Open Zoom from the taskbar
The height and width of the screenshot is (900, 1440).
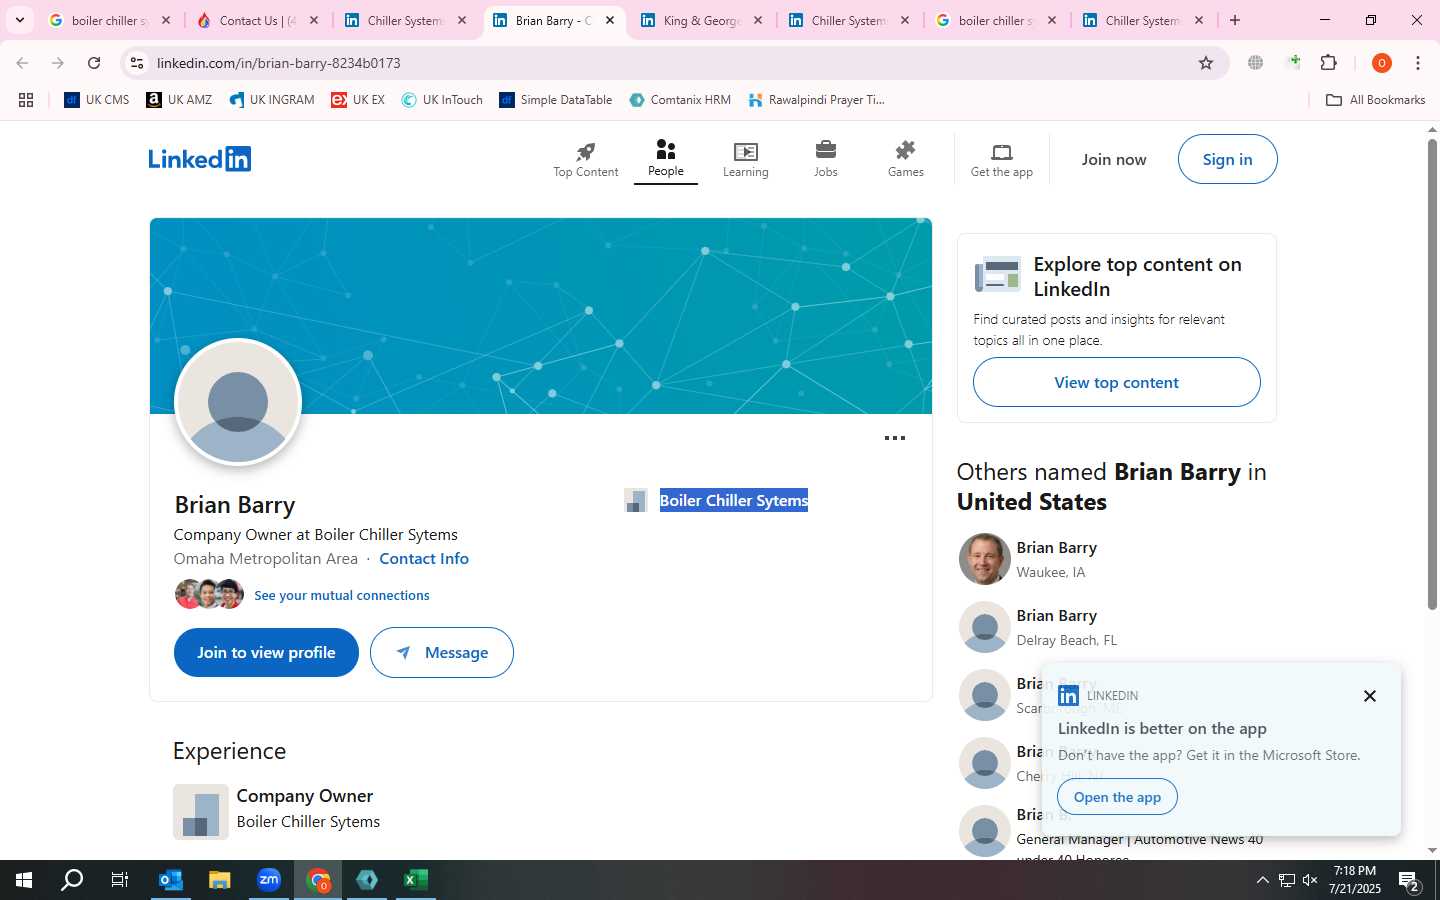[269, 880]
